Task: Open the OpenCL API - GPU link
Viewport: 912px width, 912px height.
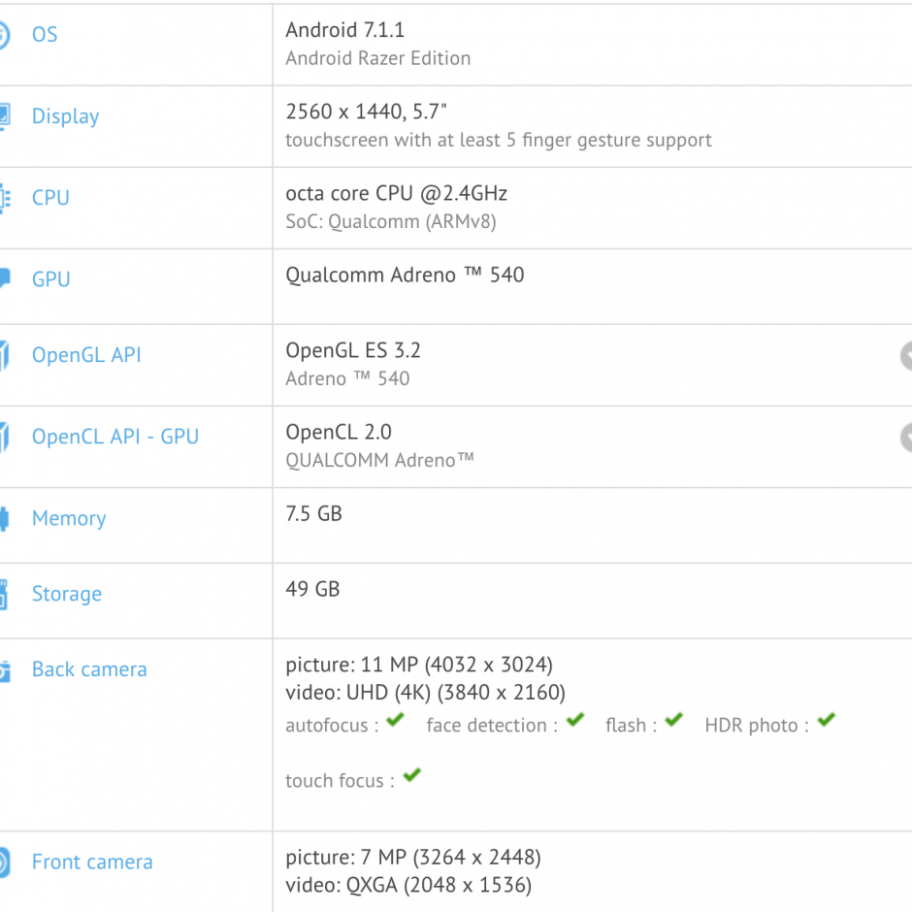Action: click(x=115, y=437)
